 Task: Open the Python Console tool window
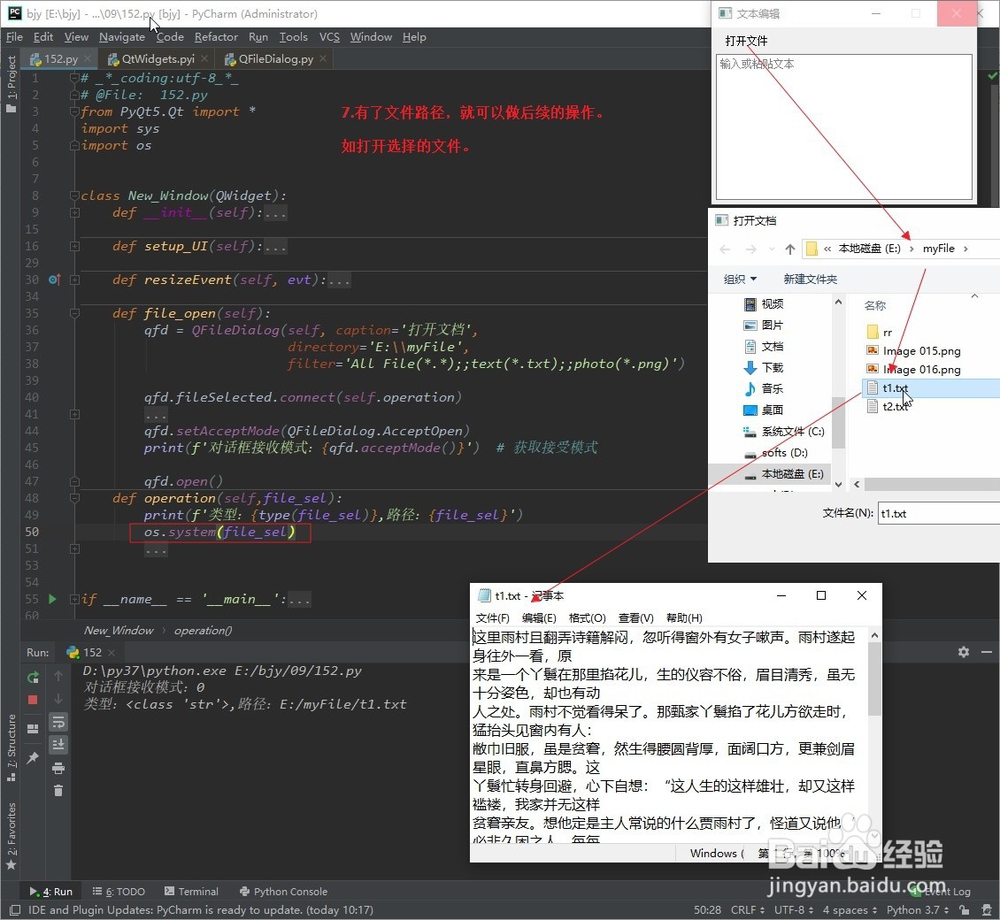click(283, 891)
